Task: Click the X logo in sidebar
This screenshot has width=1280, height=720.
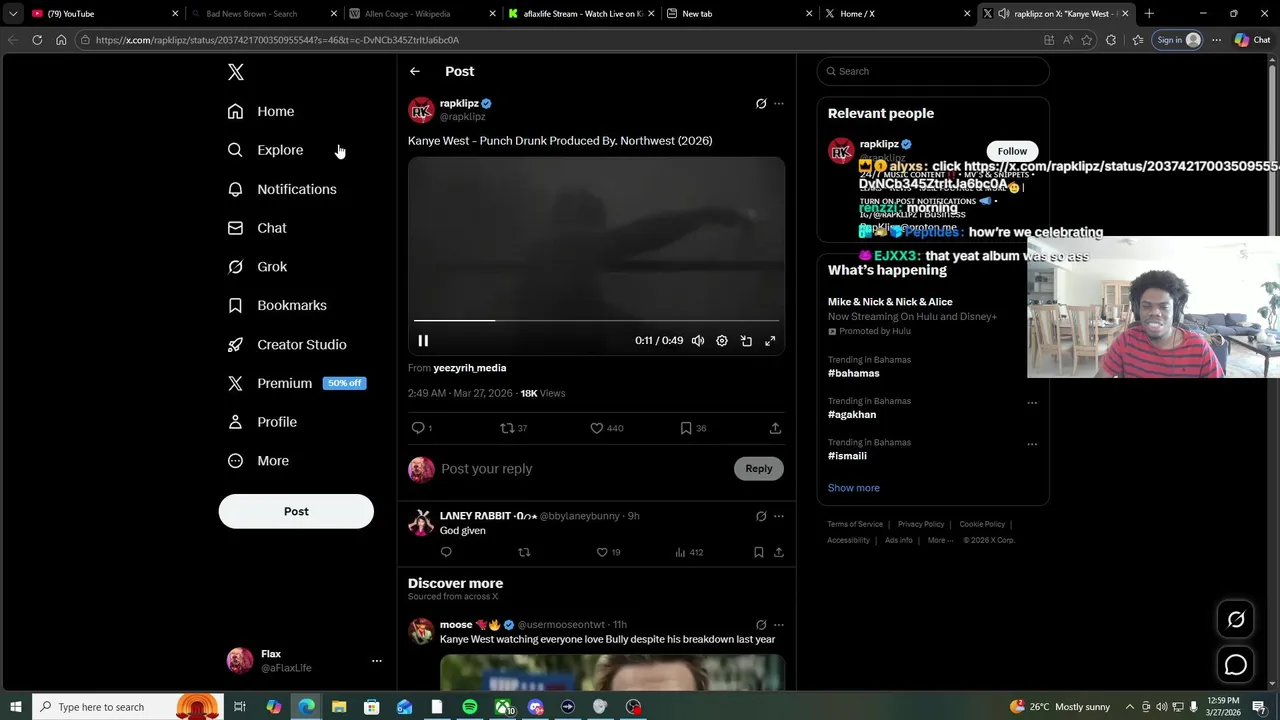Action: [x=236, y=72]
